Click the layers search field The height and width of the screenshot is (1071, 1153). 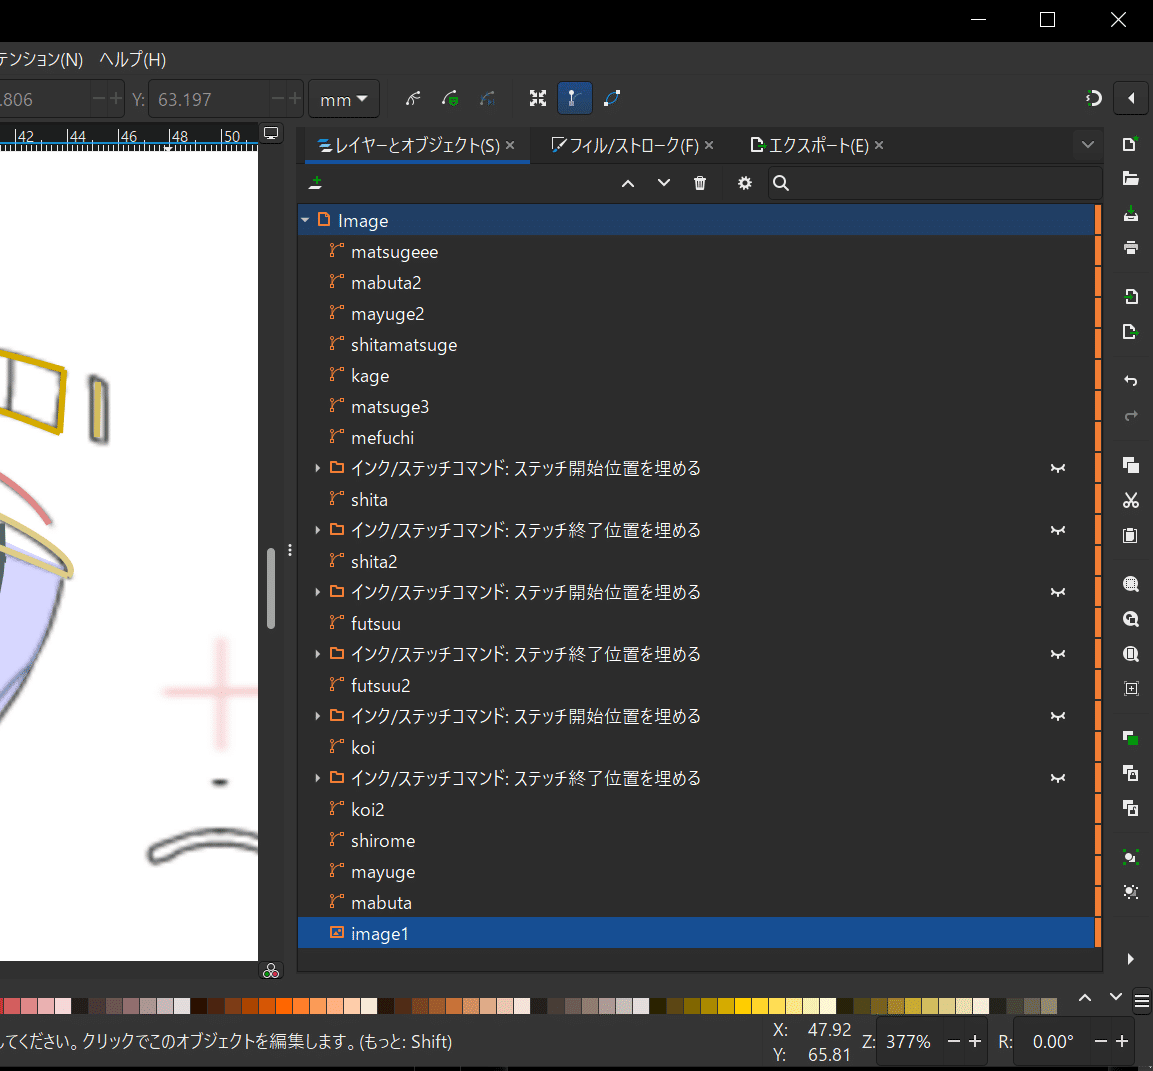(935, 183)
